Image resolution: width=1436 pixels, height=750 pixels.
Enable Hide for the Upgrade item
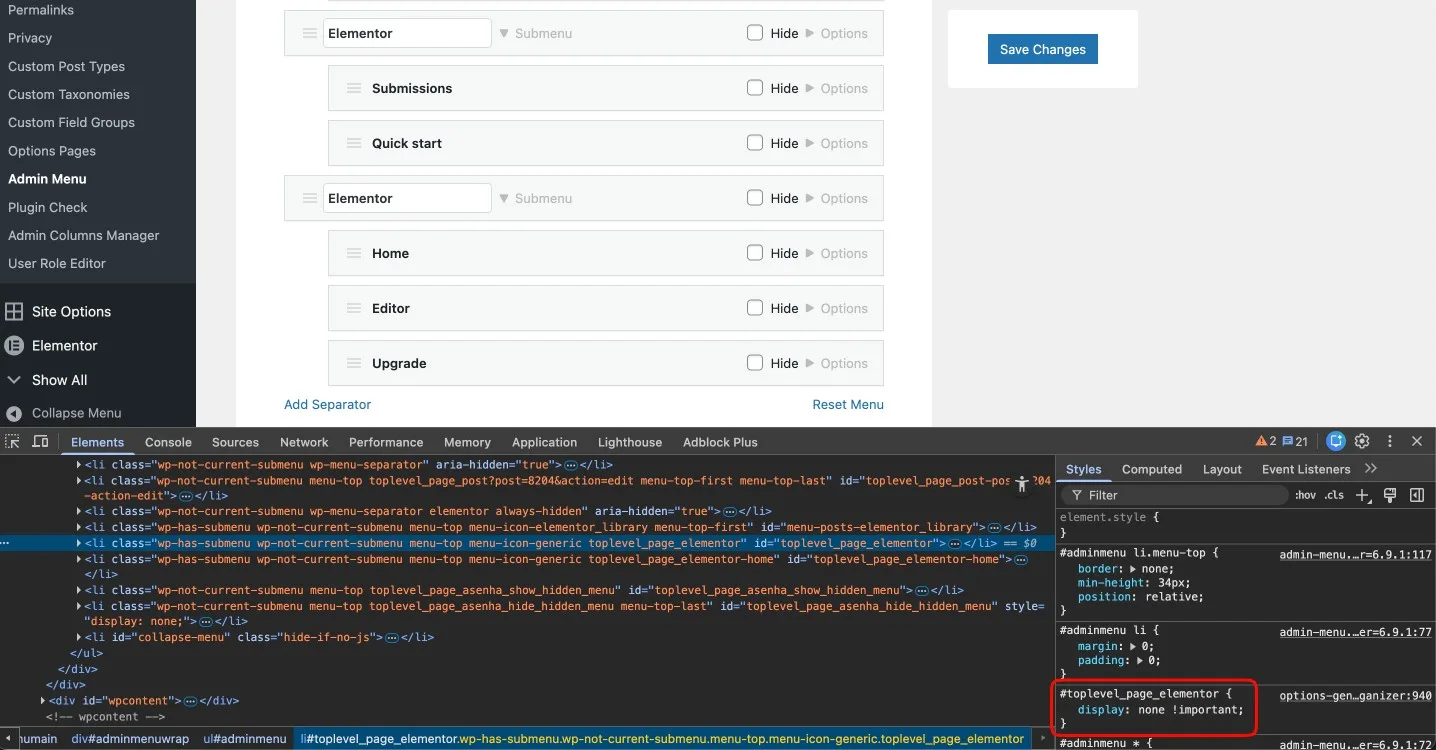(755, 363)
